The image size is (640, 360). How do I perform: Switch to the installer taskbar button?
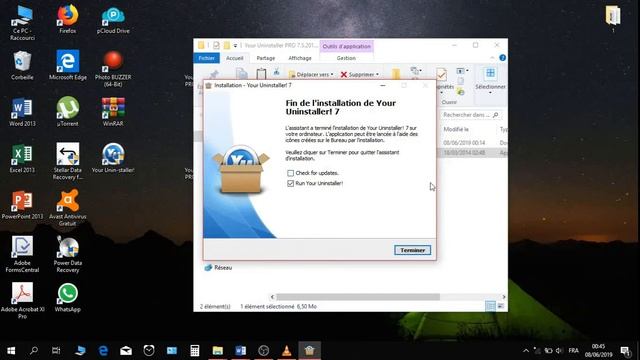tap(309, 351)
